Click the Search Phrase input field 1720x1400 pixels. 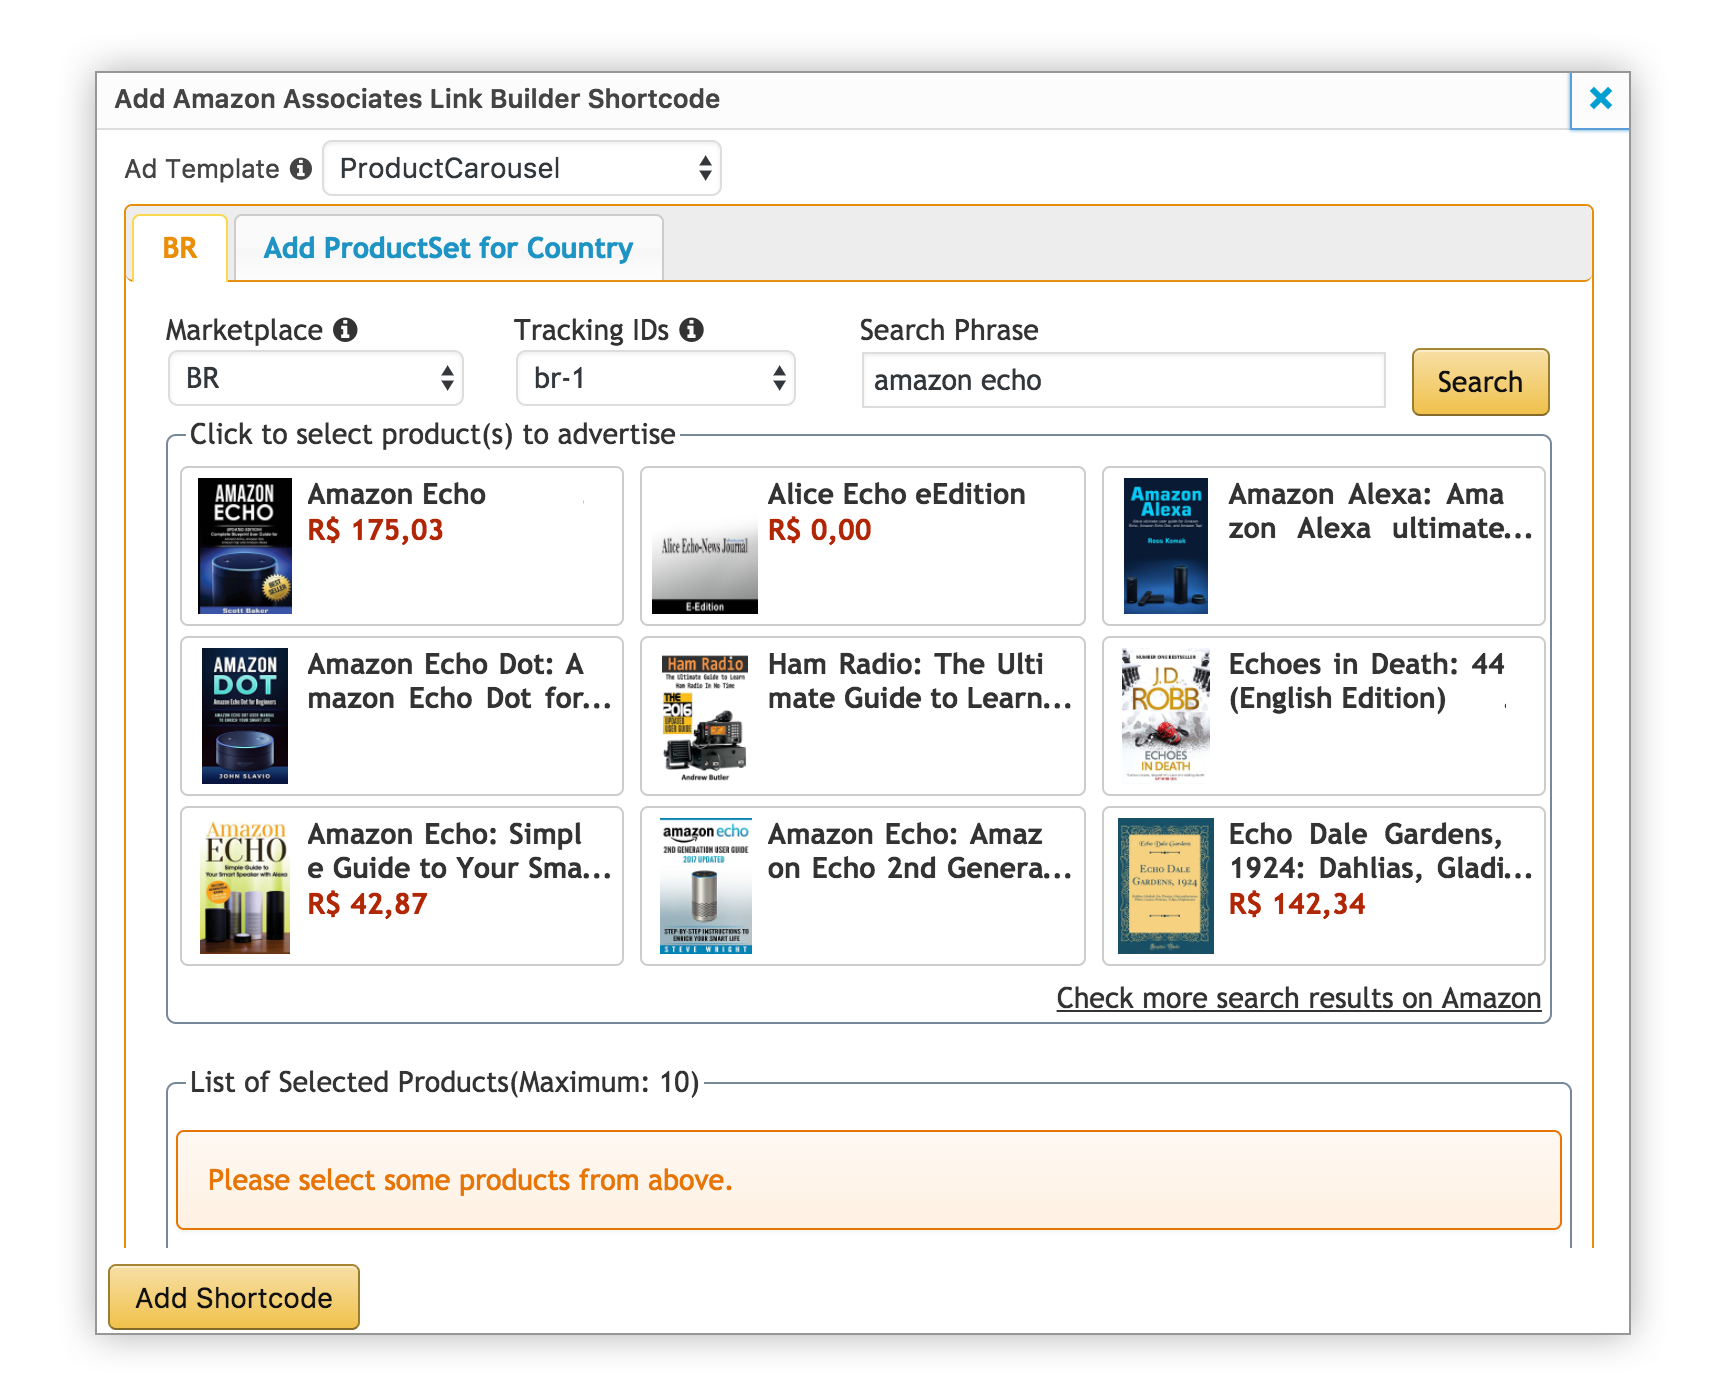(1123, 381)
